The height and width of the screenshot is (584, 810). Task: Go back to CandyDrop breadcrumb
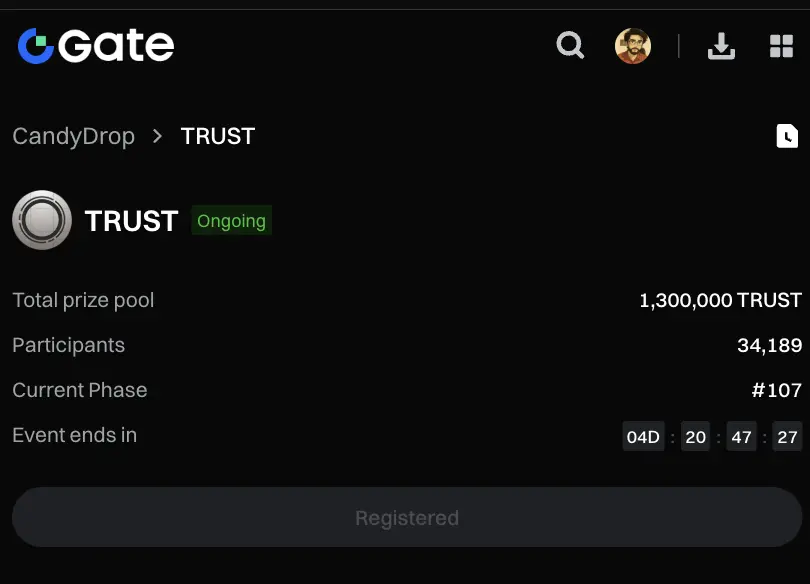click(73, 136)
